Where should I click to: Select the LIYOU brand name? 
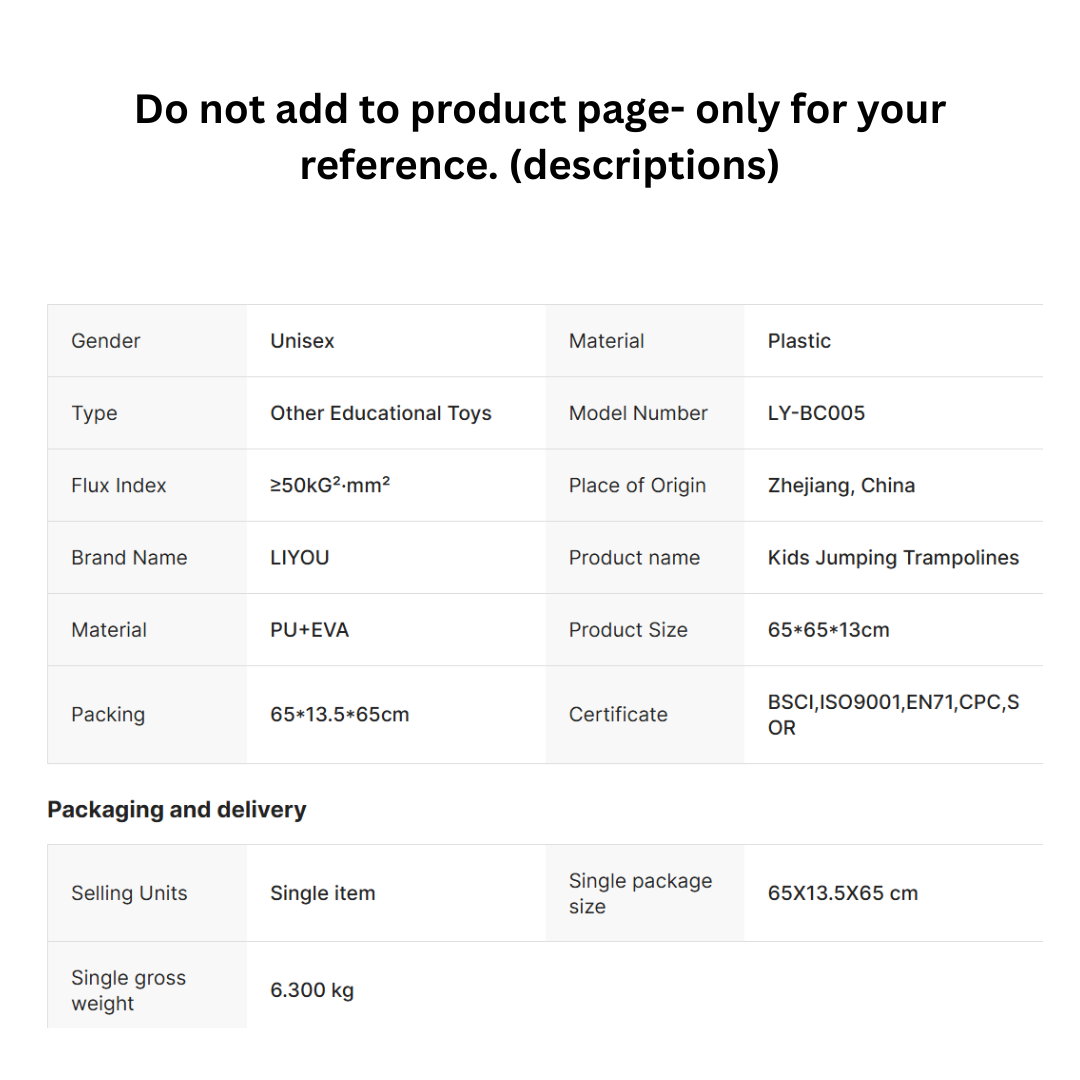click(x=300, y=557)
